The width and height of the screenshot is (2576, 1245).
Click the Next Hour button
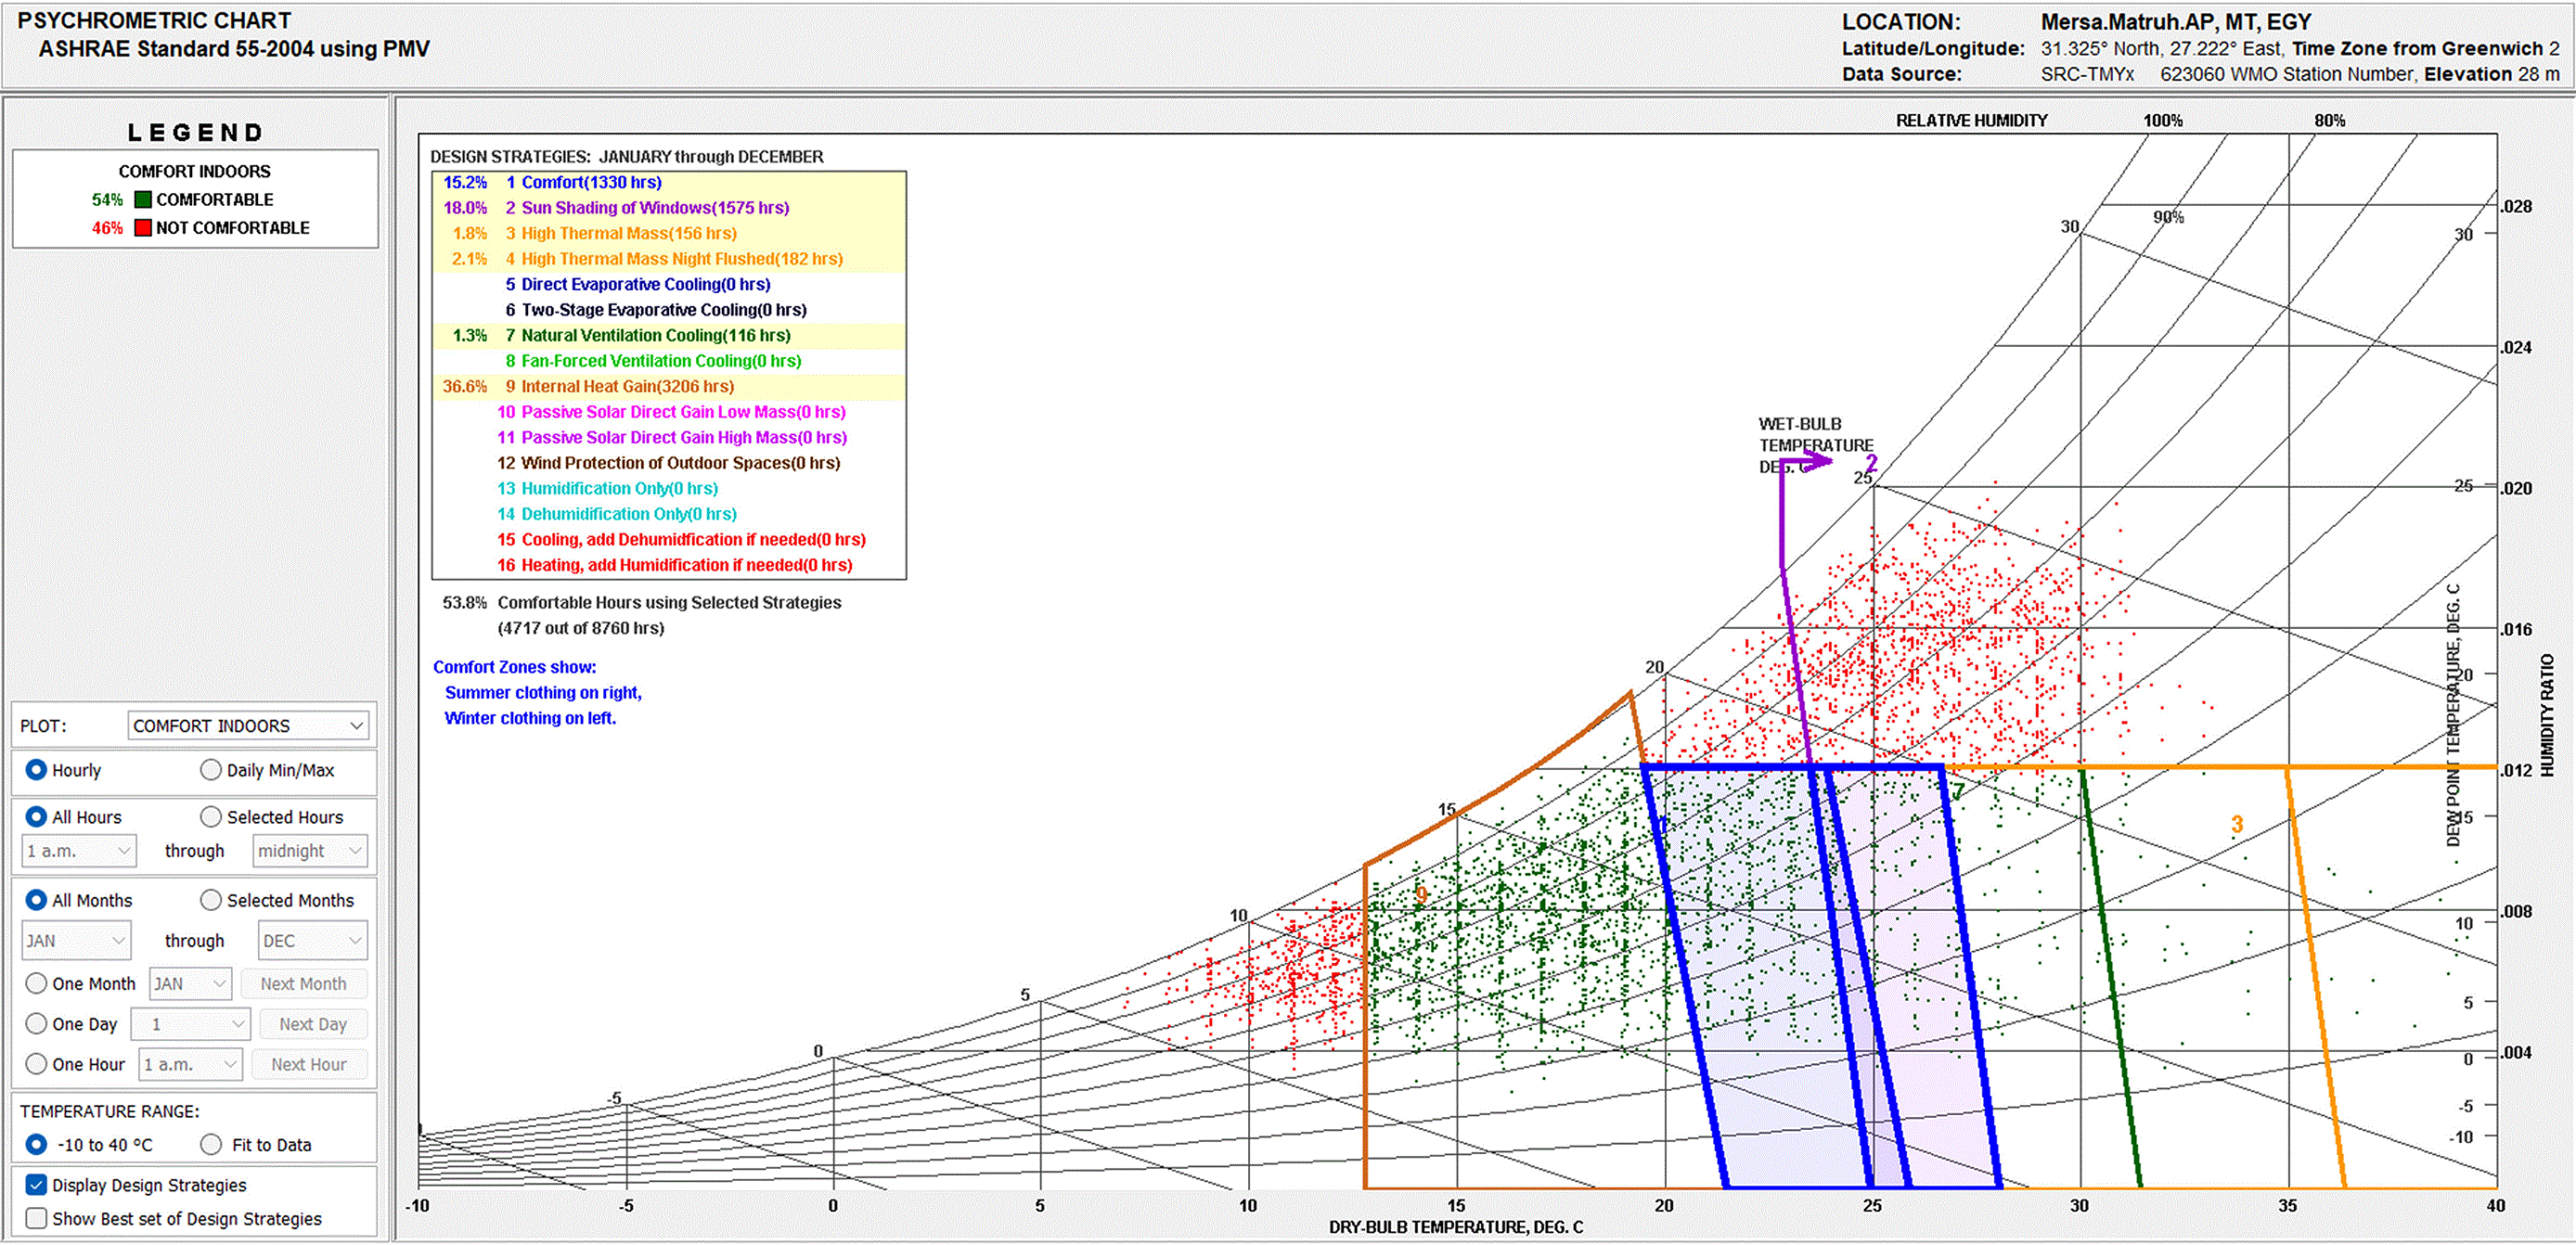pos(309,1065)
